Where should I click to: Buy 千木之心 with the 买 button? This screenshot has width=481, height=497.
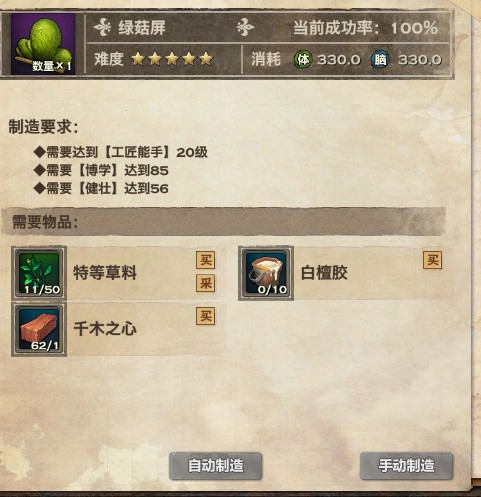point(205,316)
